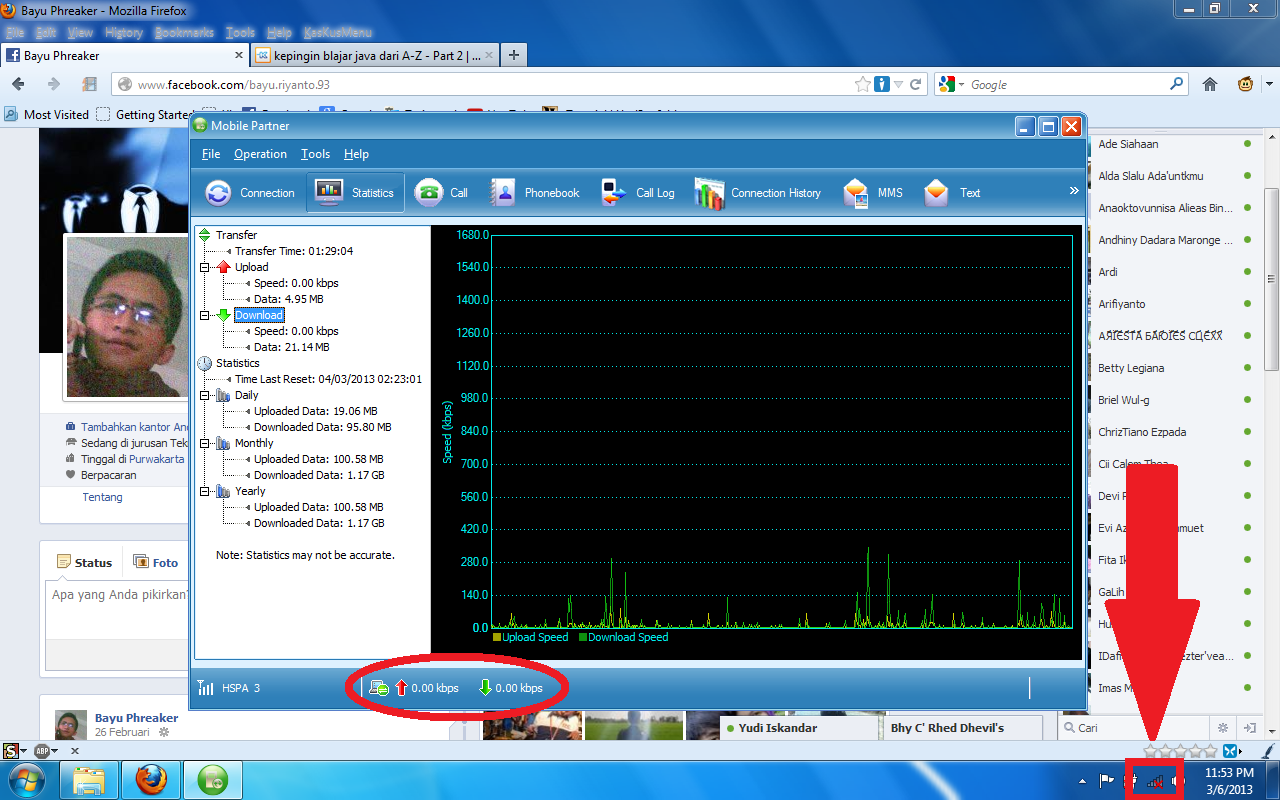Click the Cari chat search field
1280x800 pixels.
click(1134, 727)
